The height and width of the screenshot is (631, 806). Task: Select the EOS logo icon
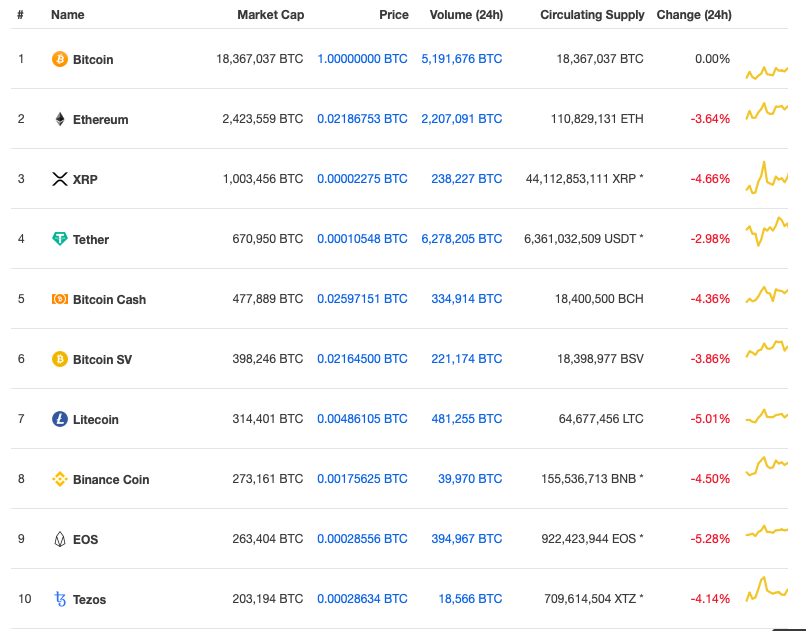pyautogui.click(x=59, y=538)
